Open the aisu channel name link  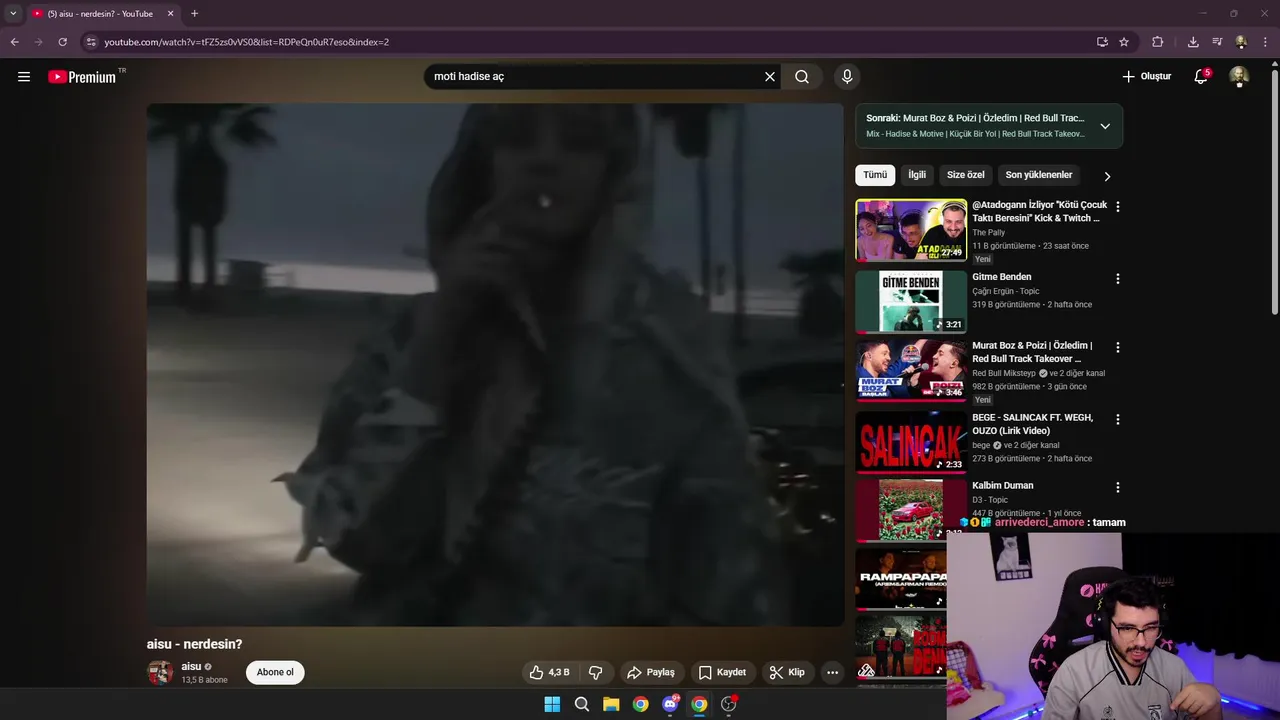[191, 666]
